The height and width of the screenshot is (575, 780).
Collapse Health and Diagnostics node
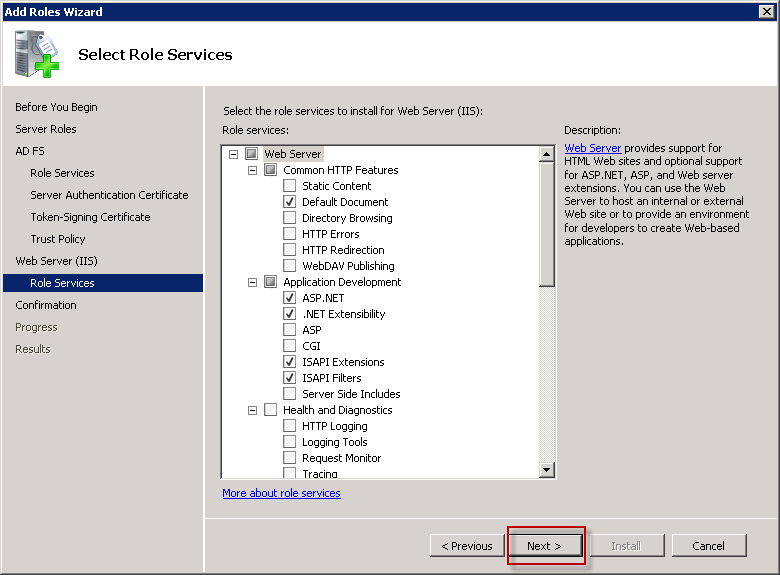[252, 410]
